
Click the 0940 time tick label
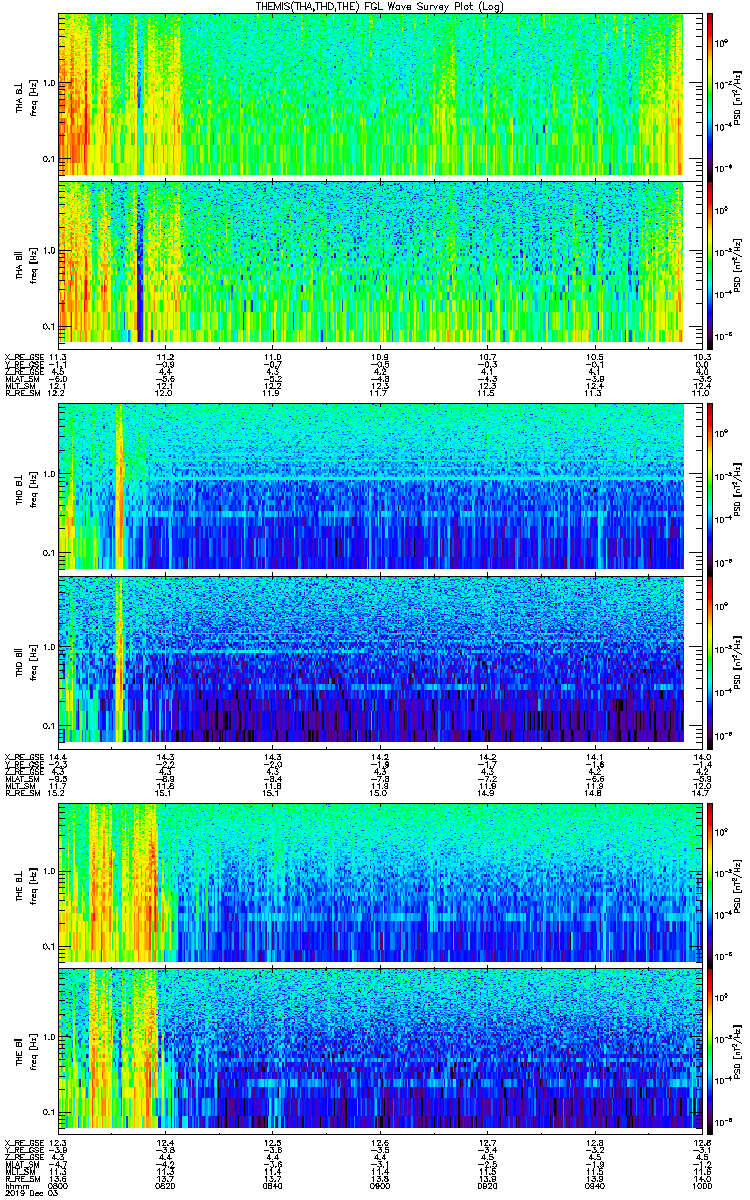pos(595,1187)
